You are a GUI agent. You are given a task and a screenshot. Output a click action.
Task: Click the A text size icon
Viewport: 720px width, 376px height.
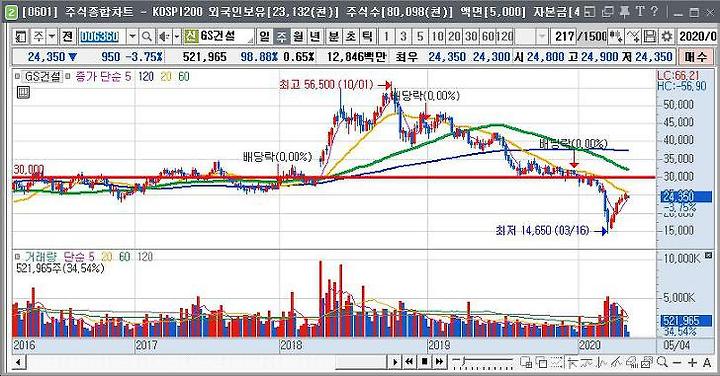coord(707,363)
